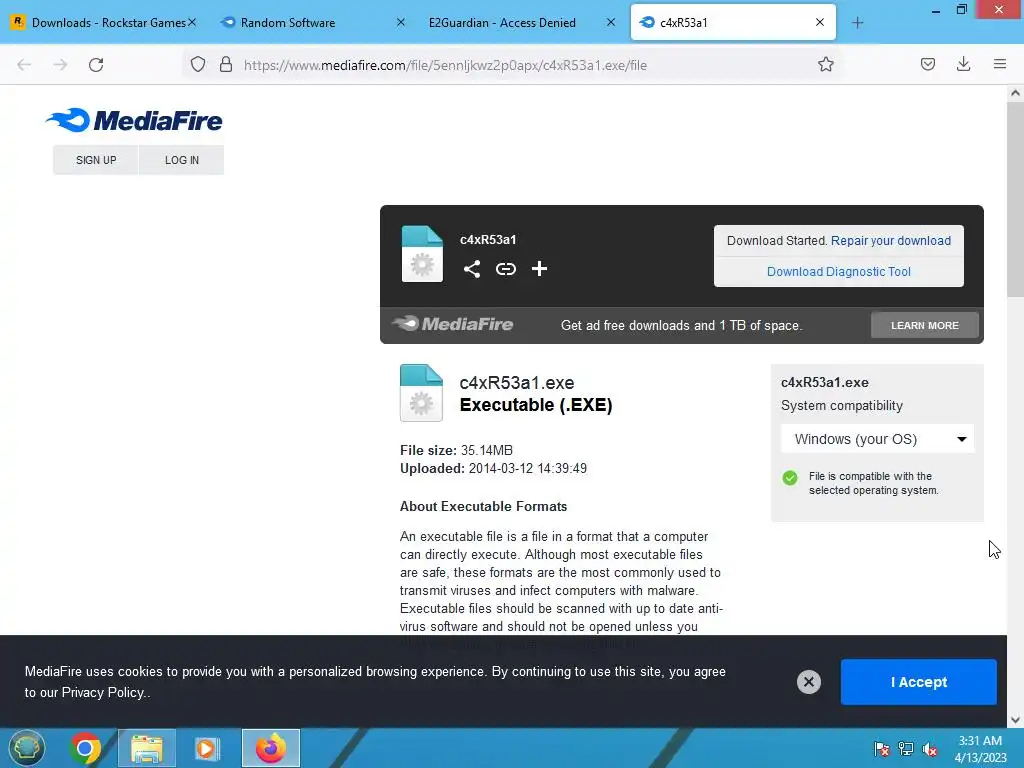Open the Action Center flag icon
Screen dimensions: 1024x768
pos(881,749)
